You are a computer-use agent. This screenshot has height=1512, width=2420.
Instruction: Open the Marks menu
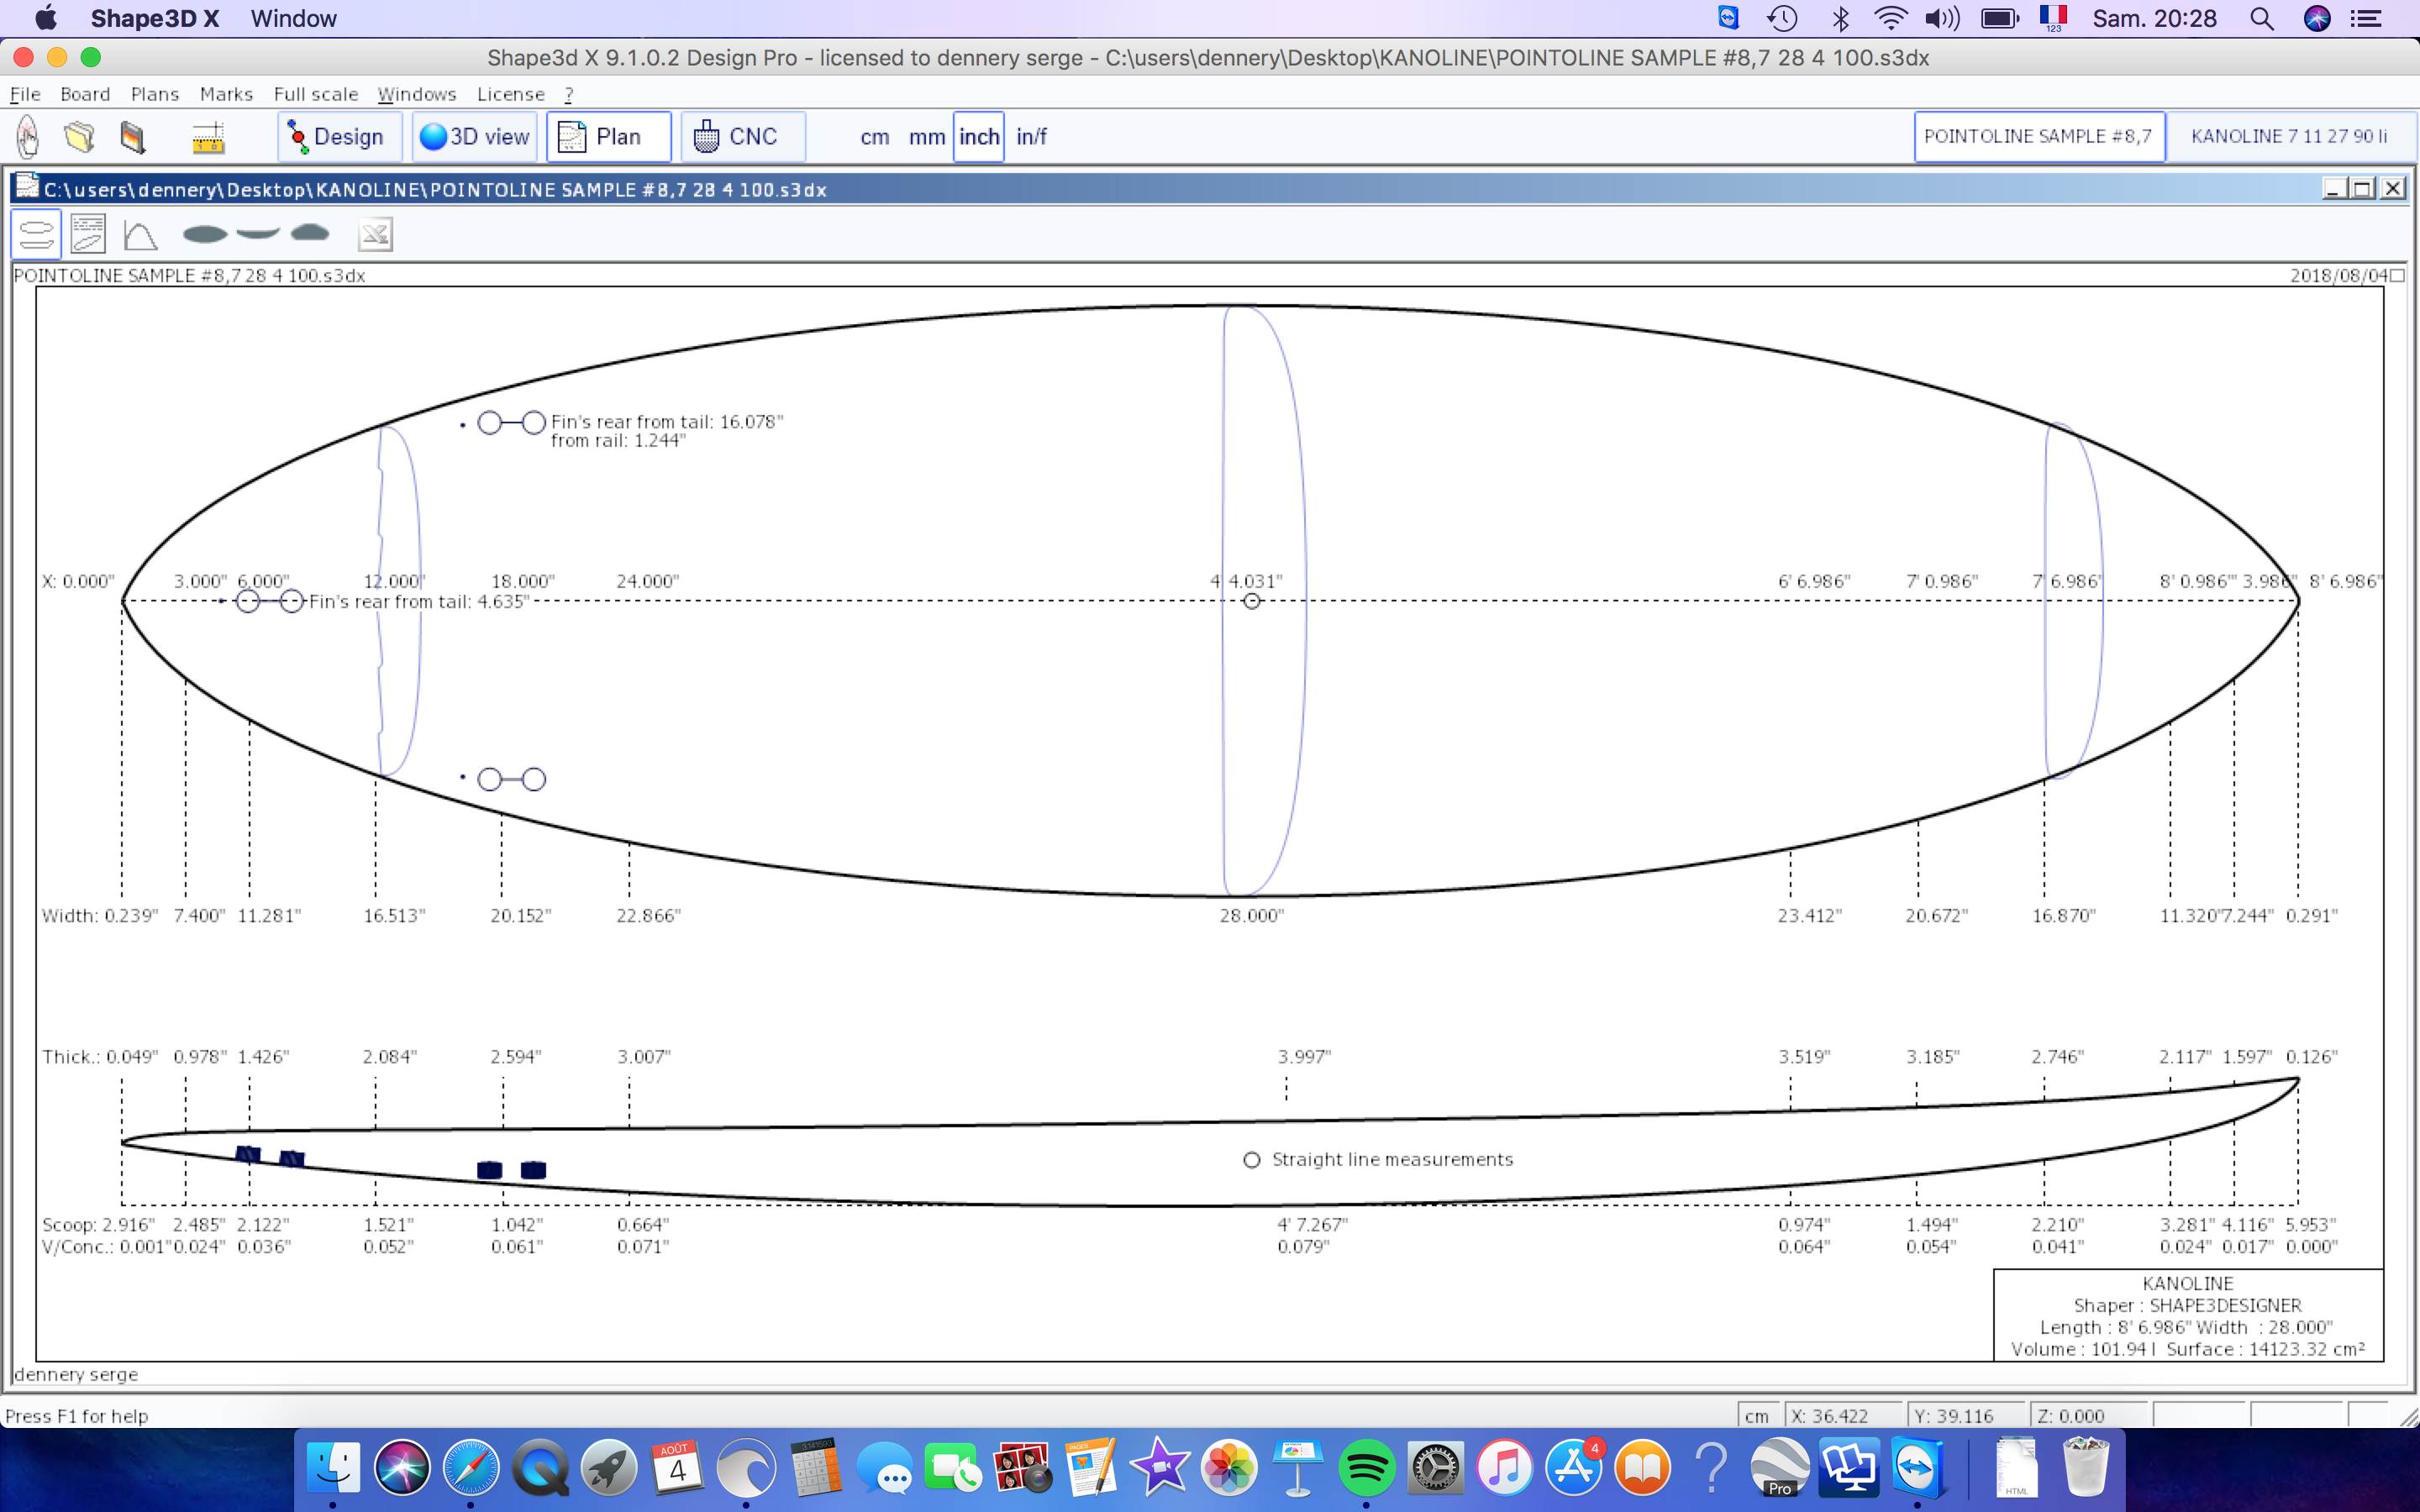pos(226,94)
